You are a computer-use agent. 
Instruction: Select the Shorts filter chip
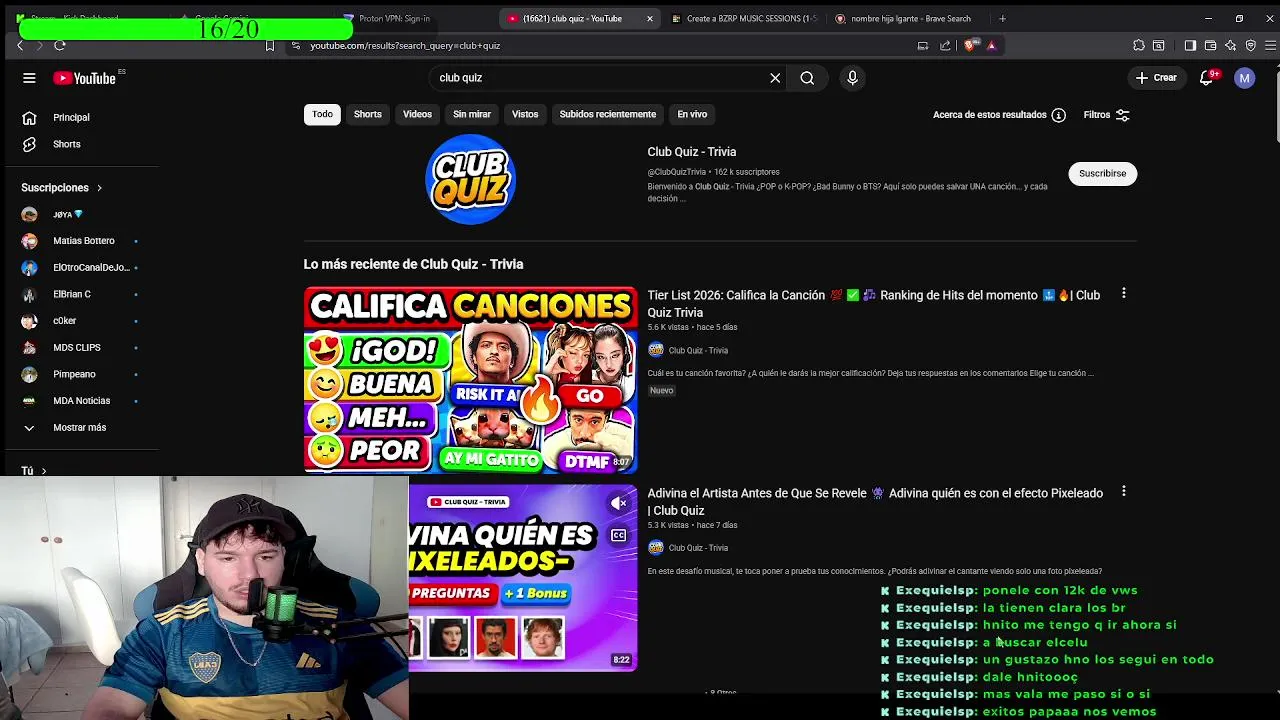(368, 114)
